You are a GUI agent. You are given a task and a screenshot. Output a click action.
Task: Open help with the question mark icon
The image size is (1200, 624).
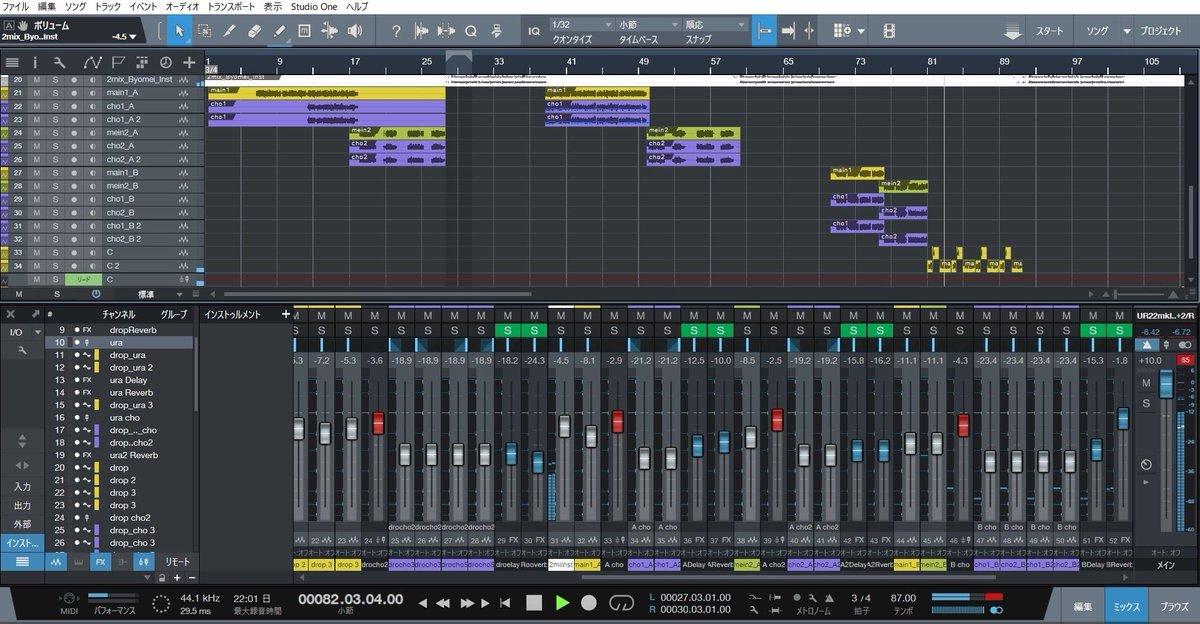pyautogui.click(x=396, y=31)
